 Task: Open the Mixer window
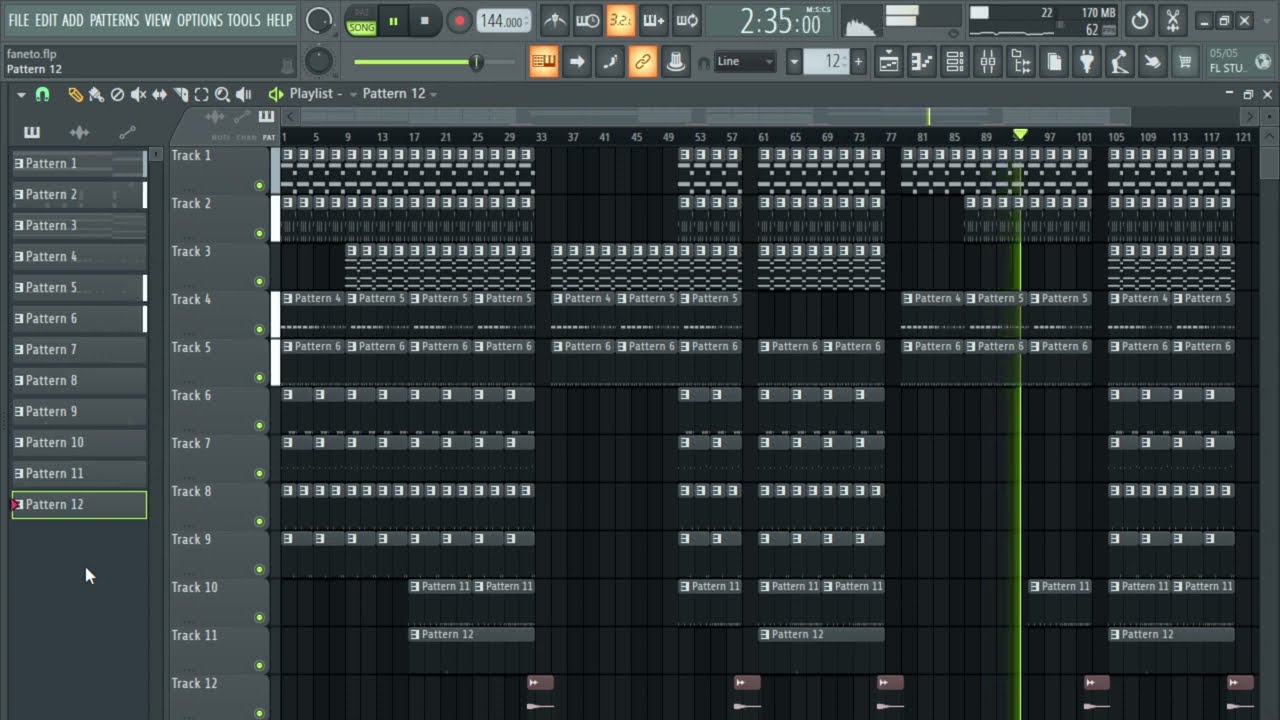[988, 62]
